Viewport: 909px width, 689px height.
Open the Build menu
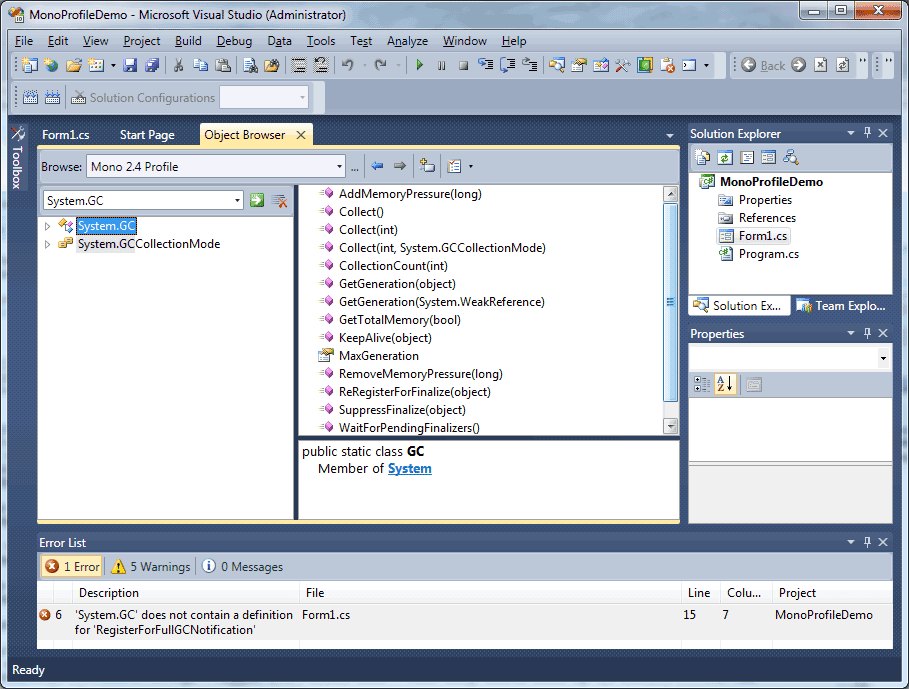(188, 41)
